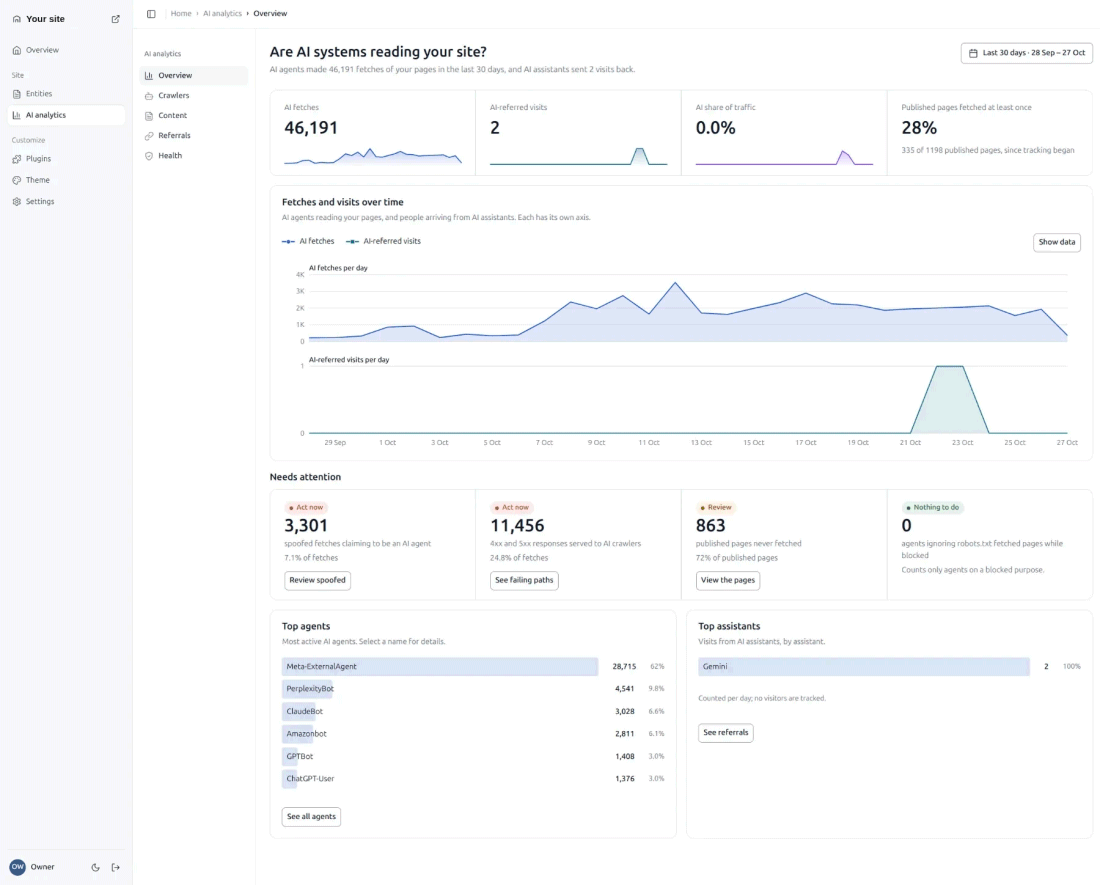Open Referrals section
1100x885 pixels.
194,135
